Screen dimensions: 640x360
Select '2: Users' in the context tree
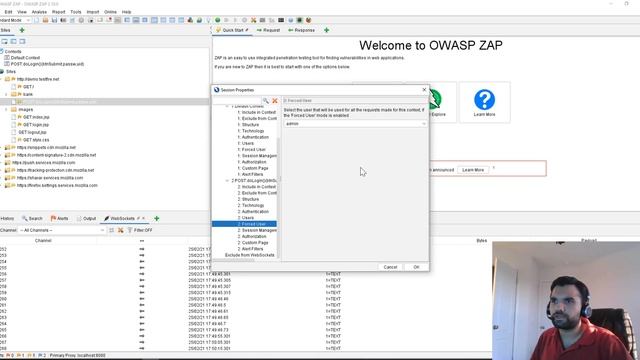(x=246, y=218)
